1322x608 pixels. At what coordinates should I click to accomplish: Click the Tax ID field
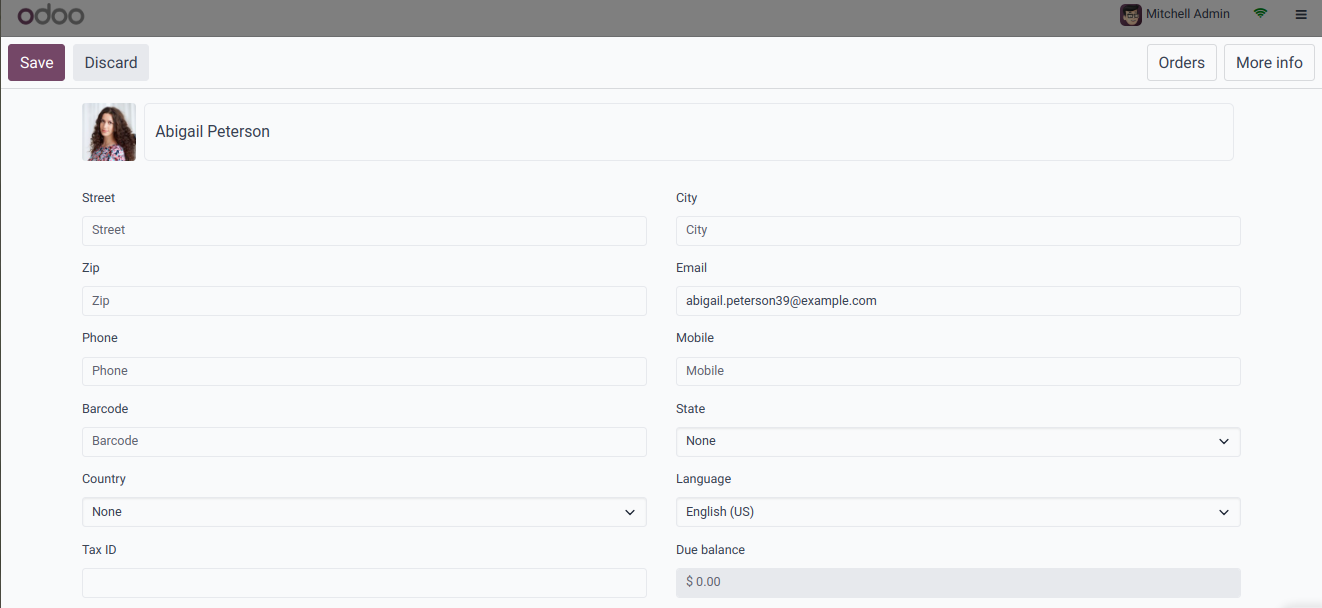click(x=364, y=583)
